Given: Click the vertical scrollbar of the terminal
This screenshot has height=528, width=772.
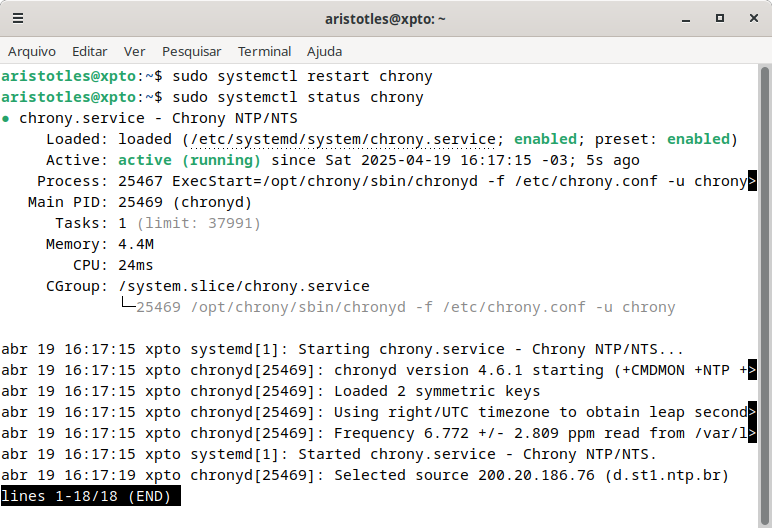Looking at the screenshot, I should [764, 296].
